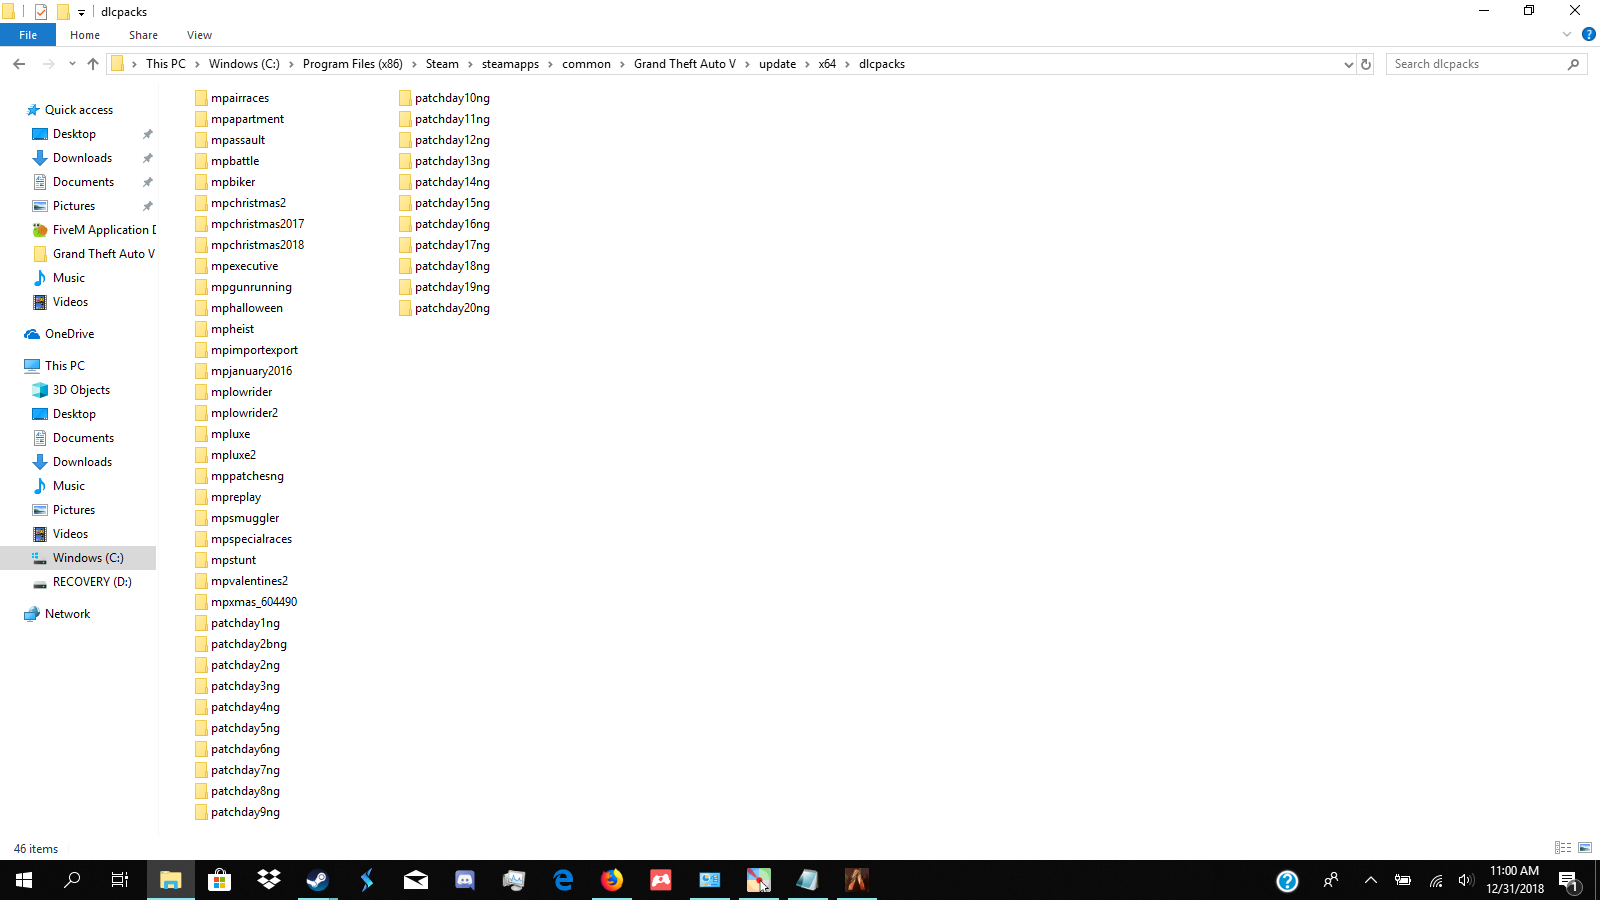
Task: Navigate to Program Files (x86) breadcrumb
Action: point(353,64)
